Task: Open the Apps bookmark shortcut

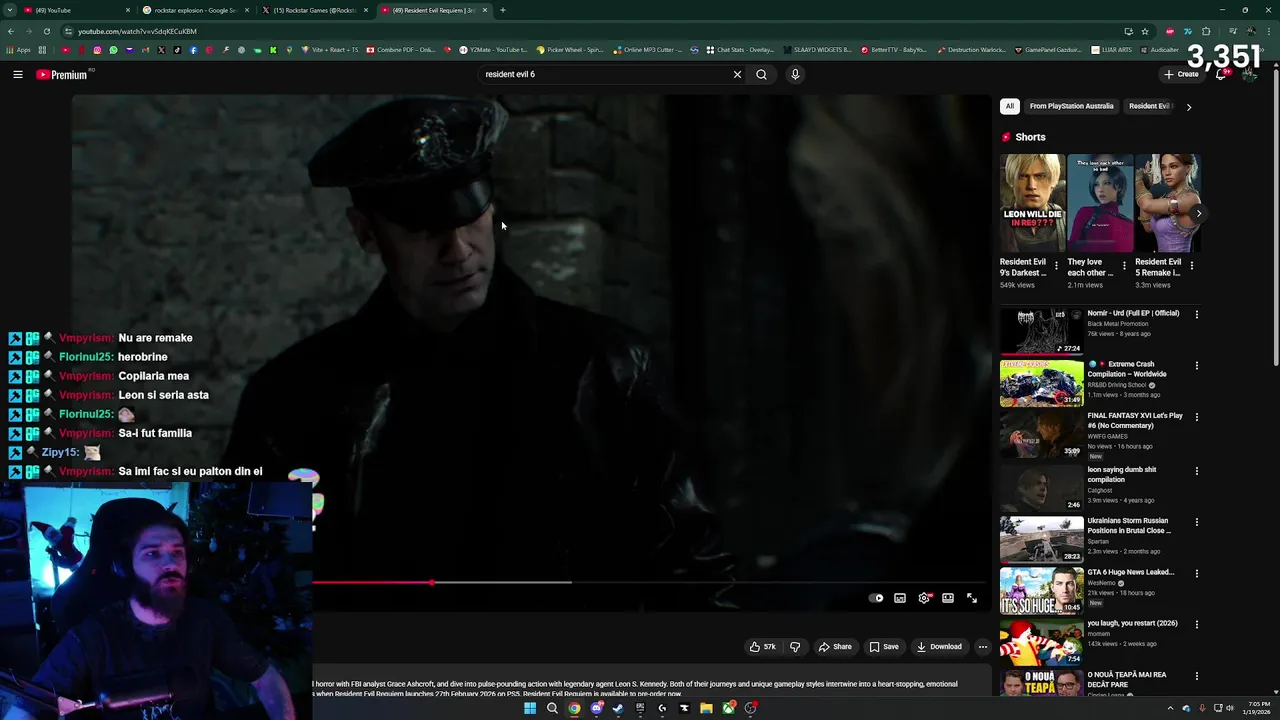Action: (19, 50)
